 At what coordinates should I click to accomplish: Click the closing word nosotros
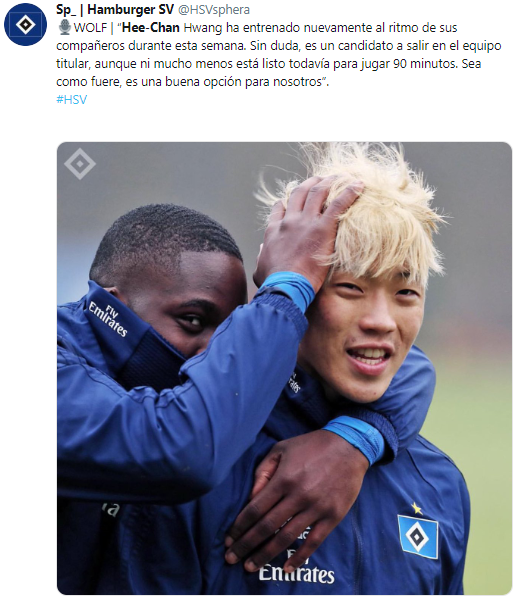pos(297,81)
